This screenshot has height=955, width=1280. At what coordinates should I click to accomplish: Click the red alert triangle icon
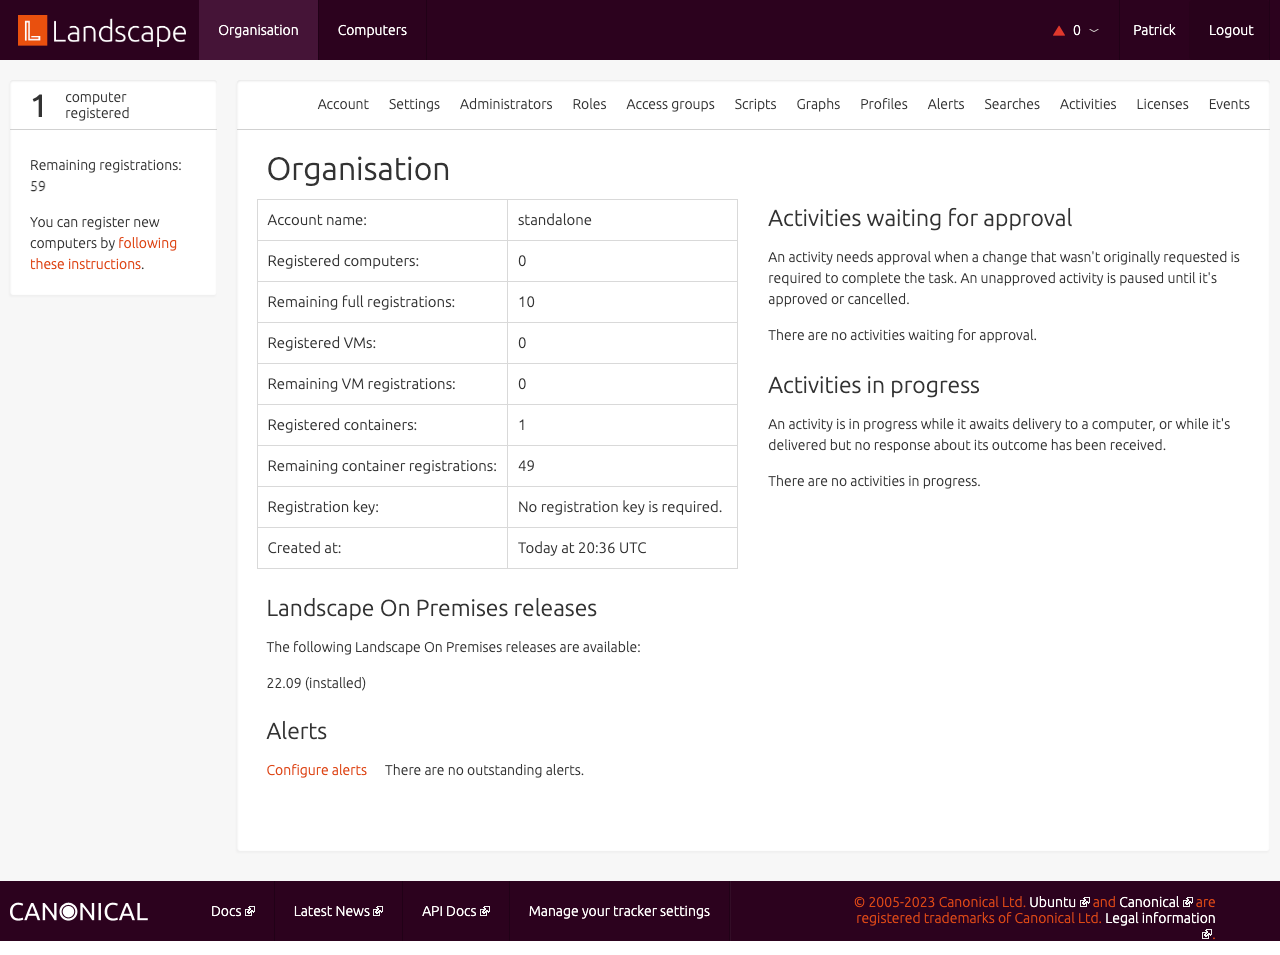click(1059, 31)
